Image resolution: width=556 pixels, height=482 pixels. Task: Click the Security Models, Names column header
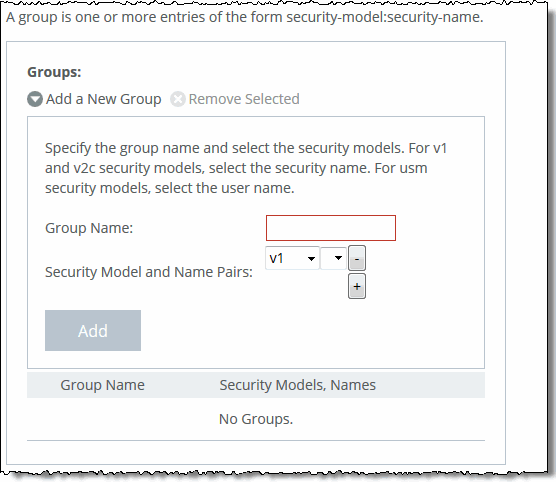click(x=298, y=385)
